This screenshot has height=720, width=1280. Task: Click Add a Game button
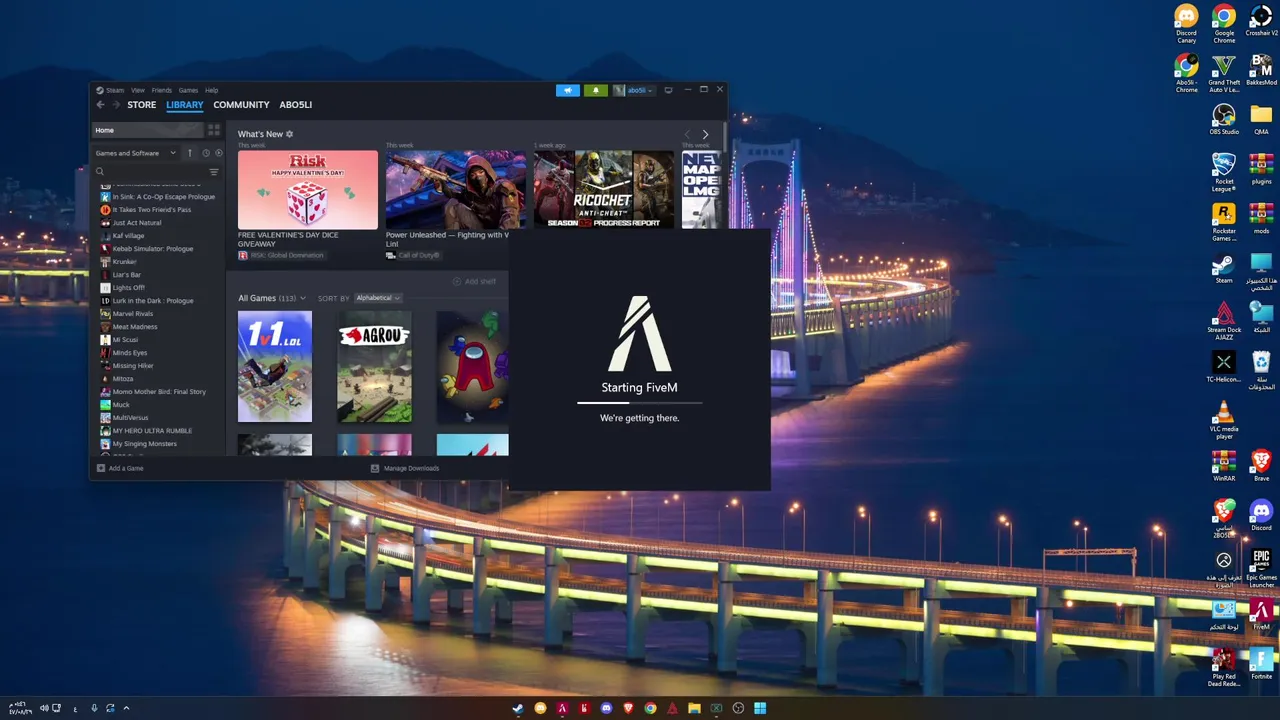coord(120,468)
